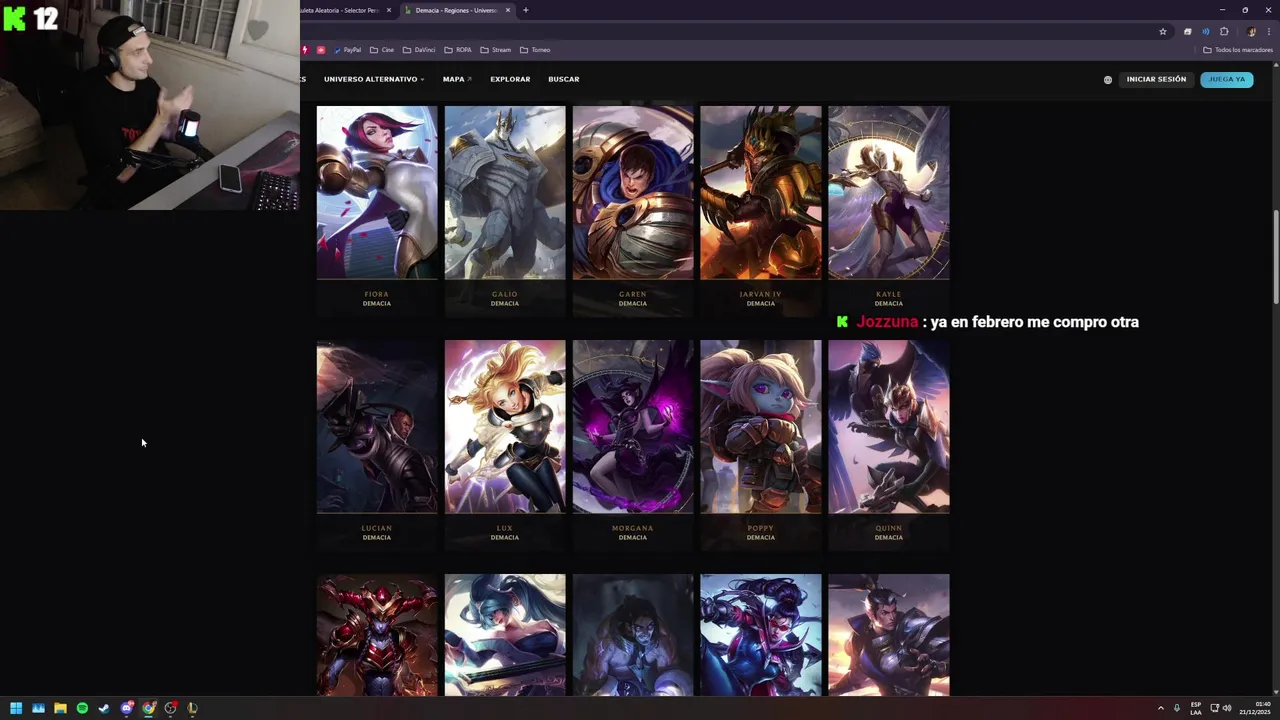Open Spotify from the taskbar
The width and height of the screenshot is (1280, 720).
[82, 708]
